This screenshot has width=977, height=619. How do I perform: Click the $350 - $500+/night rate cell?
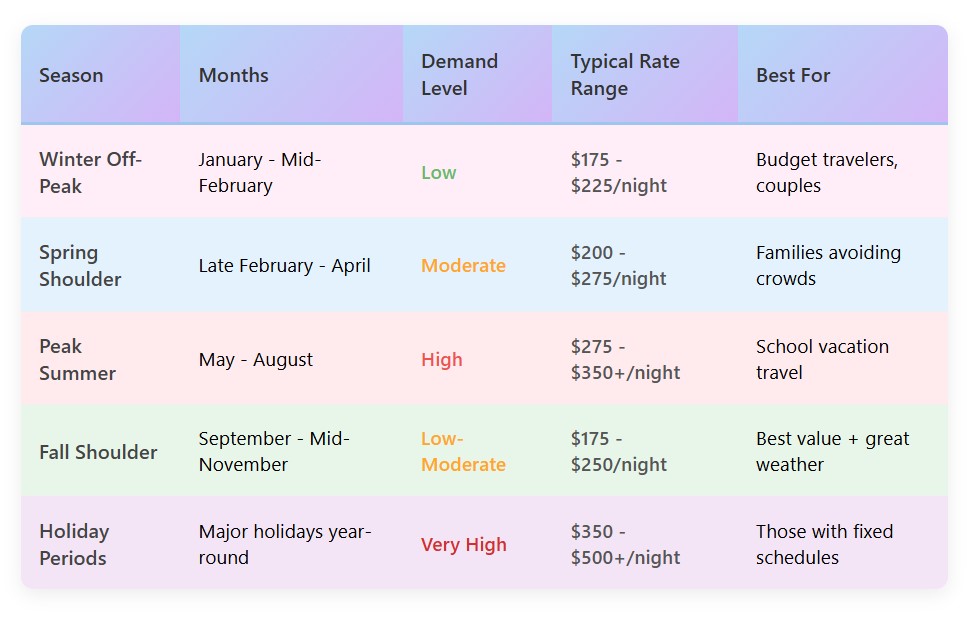(x=625, y=544)
